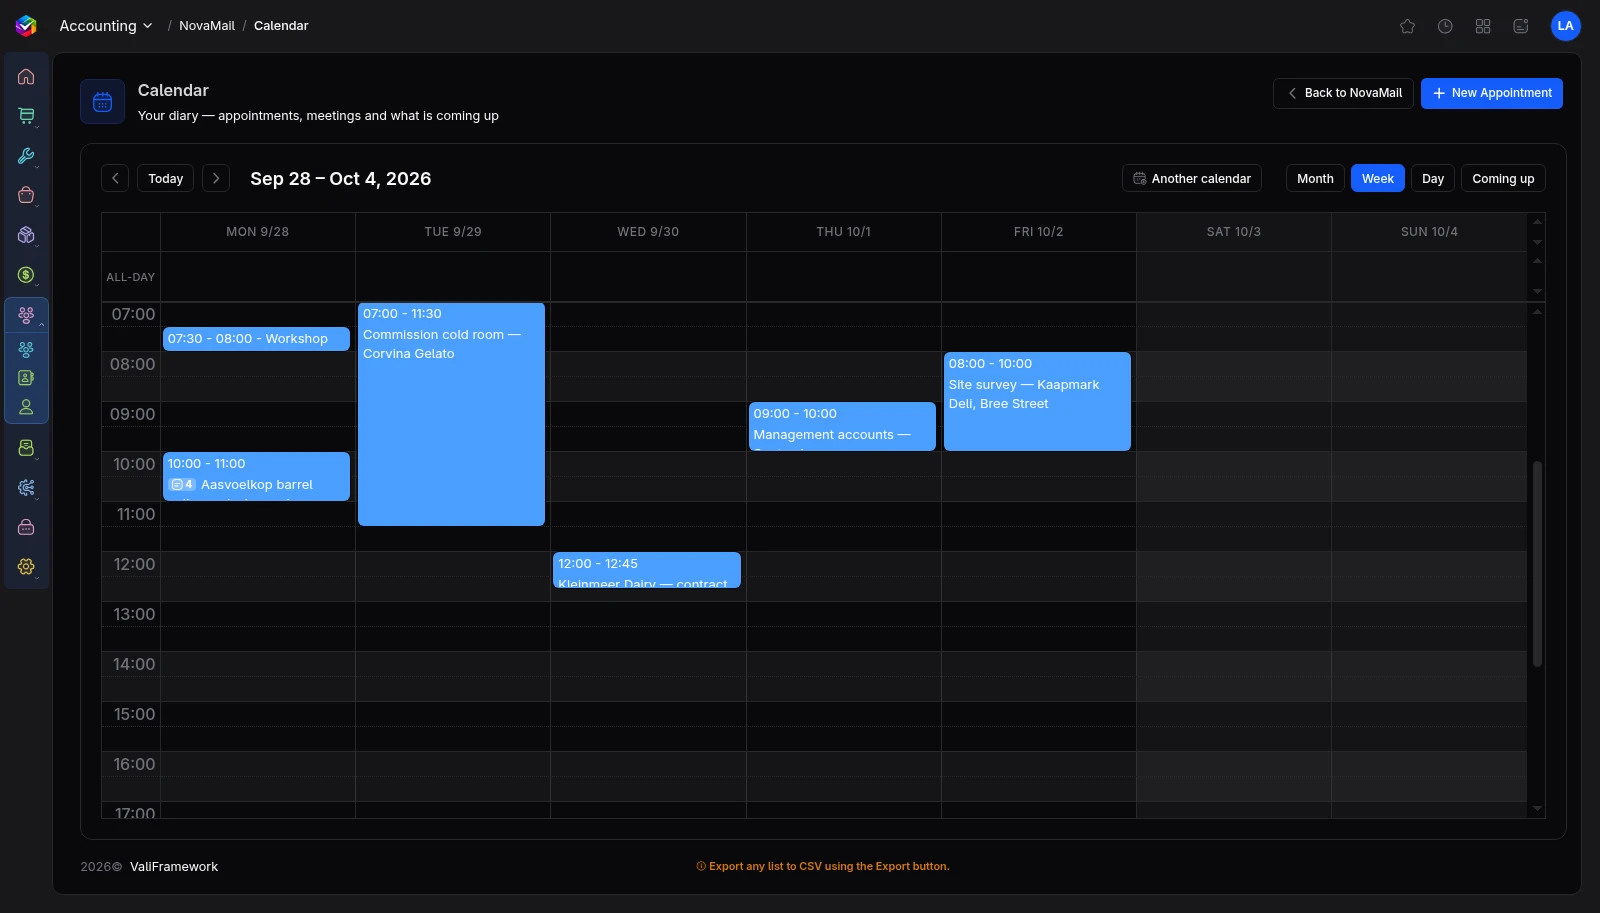Open the apps grid icon in top bar
Screen dimensions: 1600x913
click(1483, 26)
